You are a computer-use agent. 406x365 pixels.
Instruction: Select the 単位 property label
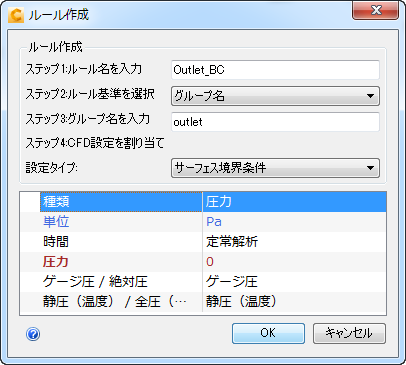(x=56, y=222)
